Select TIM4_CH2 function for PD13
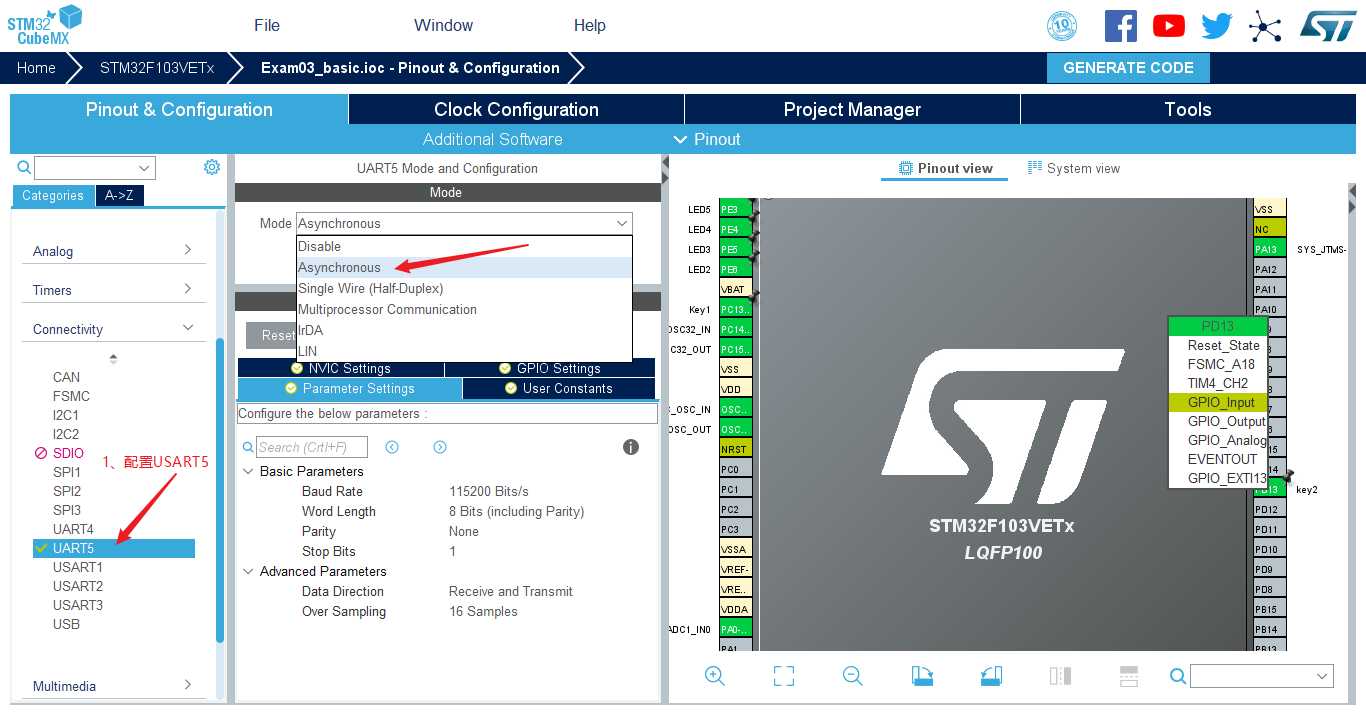The width and height of the screenshot is (1366, 715). pos(1218,383)
